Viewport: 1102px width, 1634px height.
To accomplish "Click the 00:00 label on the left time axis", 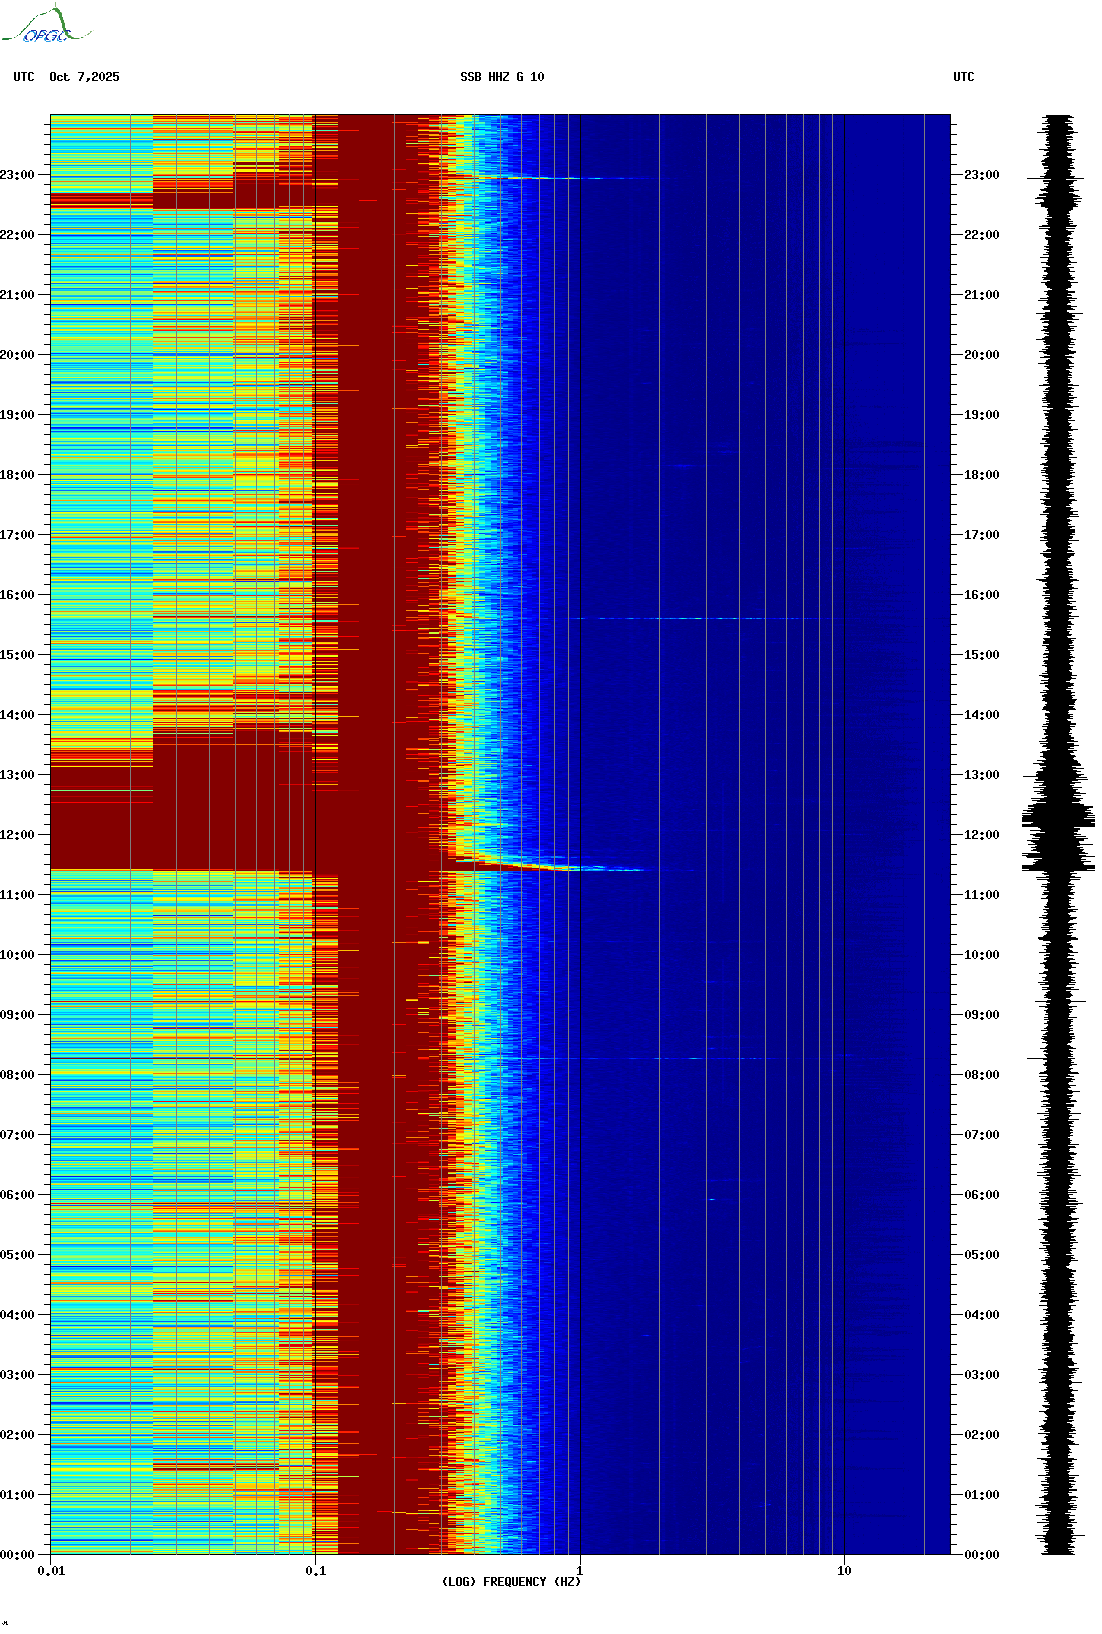I will click(x=17, y=1555).
